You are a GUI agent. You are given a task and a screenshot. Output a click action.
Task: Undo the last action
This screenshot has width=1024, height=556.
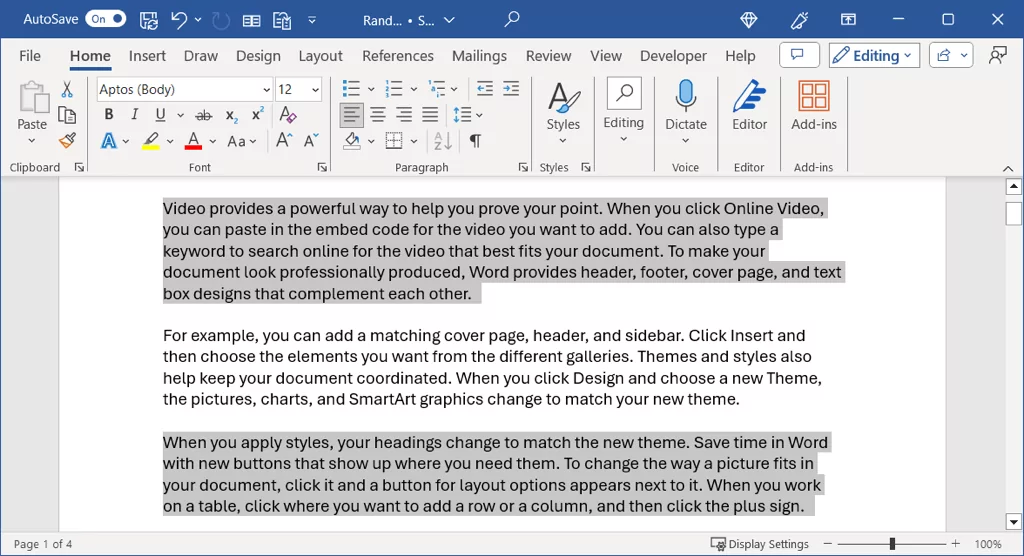click(x=179, y=20)
